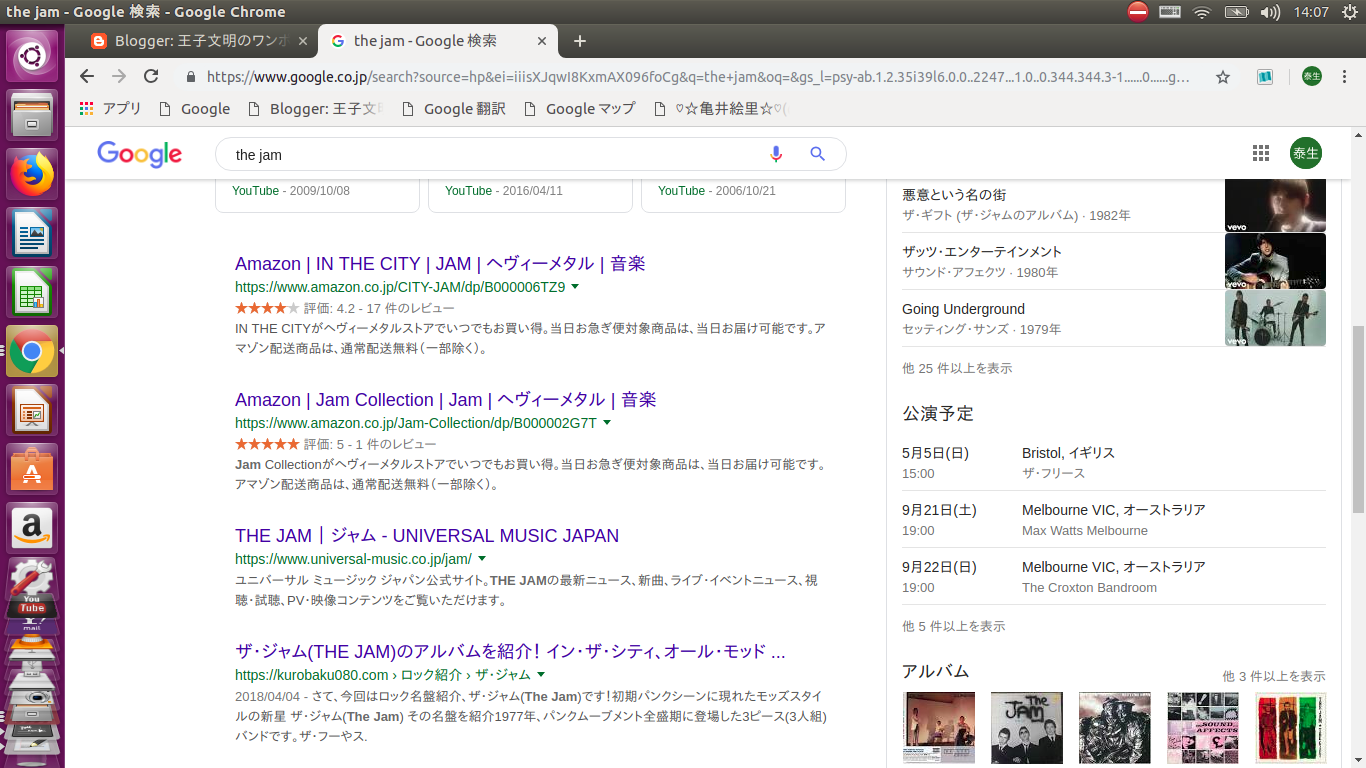Click the clock showing 14:07
This screenshot has height=768, width=1366.
1310,12
